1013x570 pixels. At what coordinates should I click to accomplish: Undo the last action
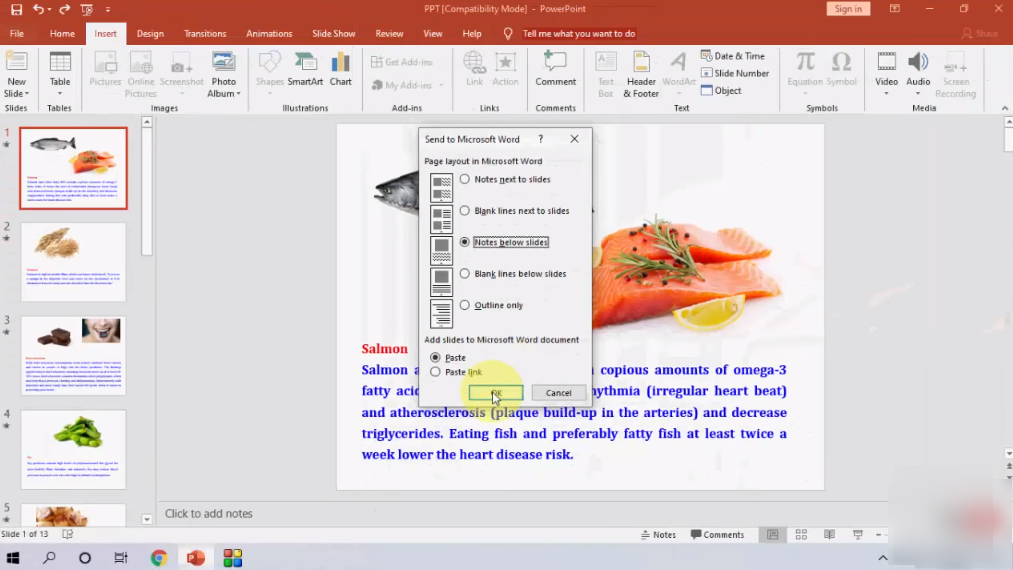[38, 9]
